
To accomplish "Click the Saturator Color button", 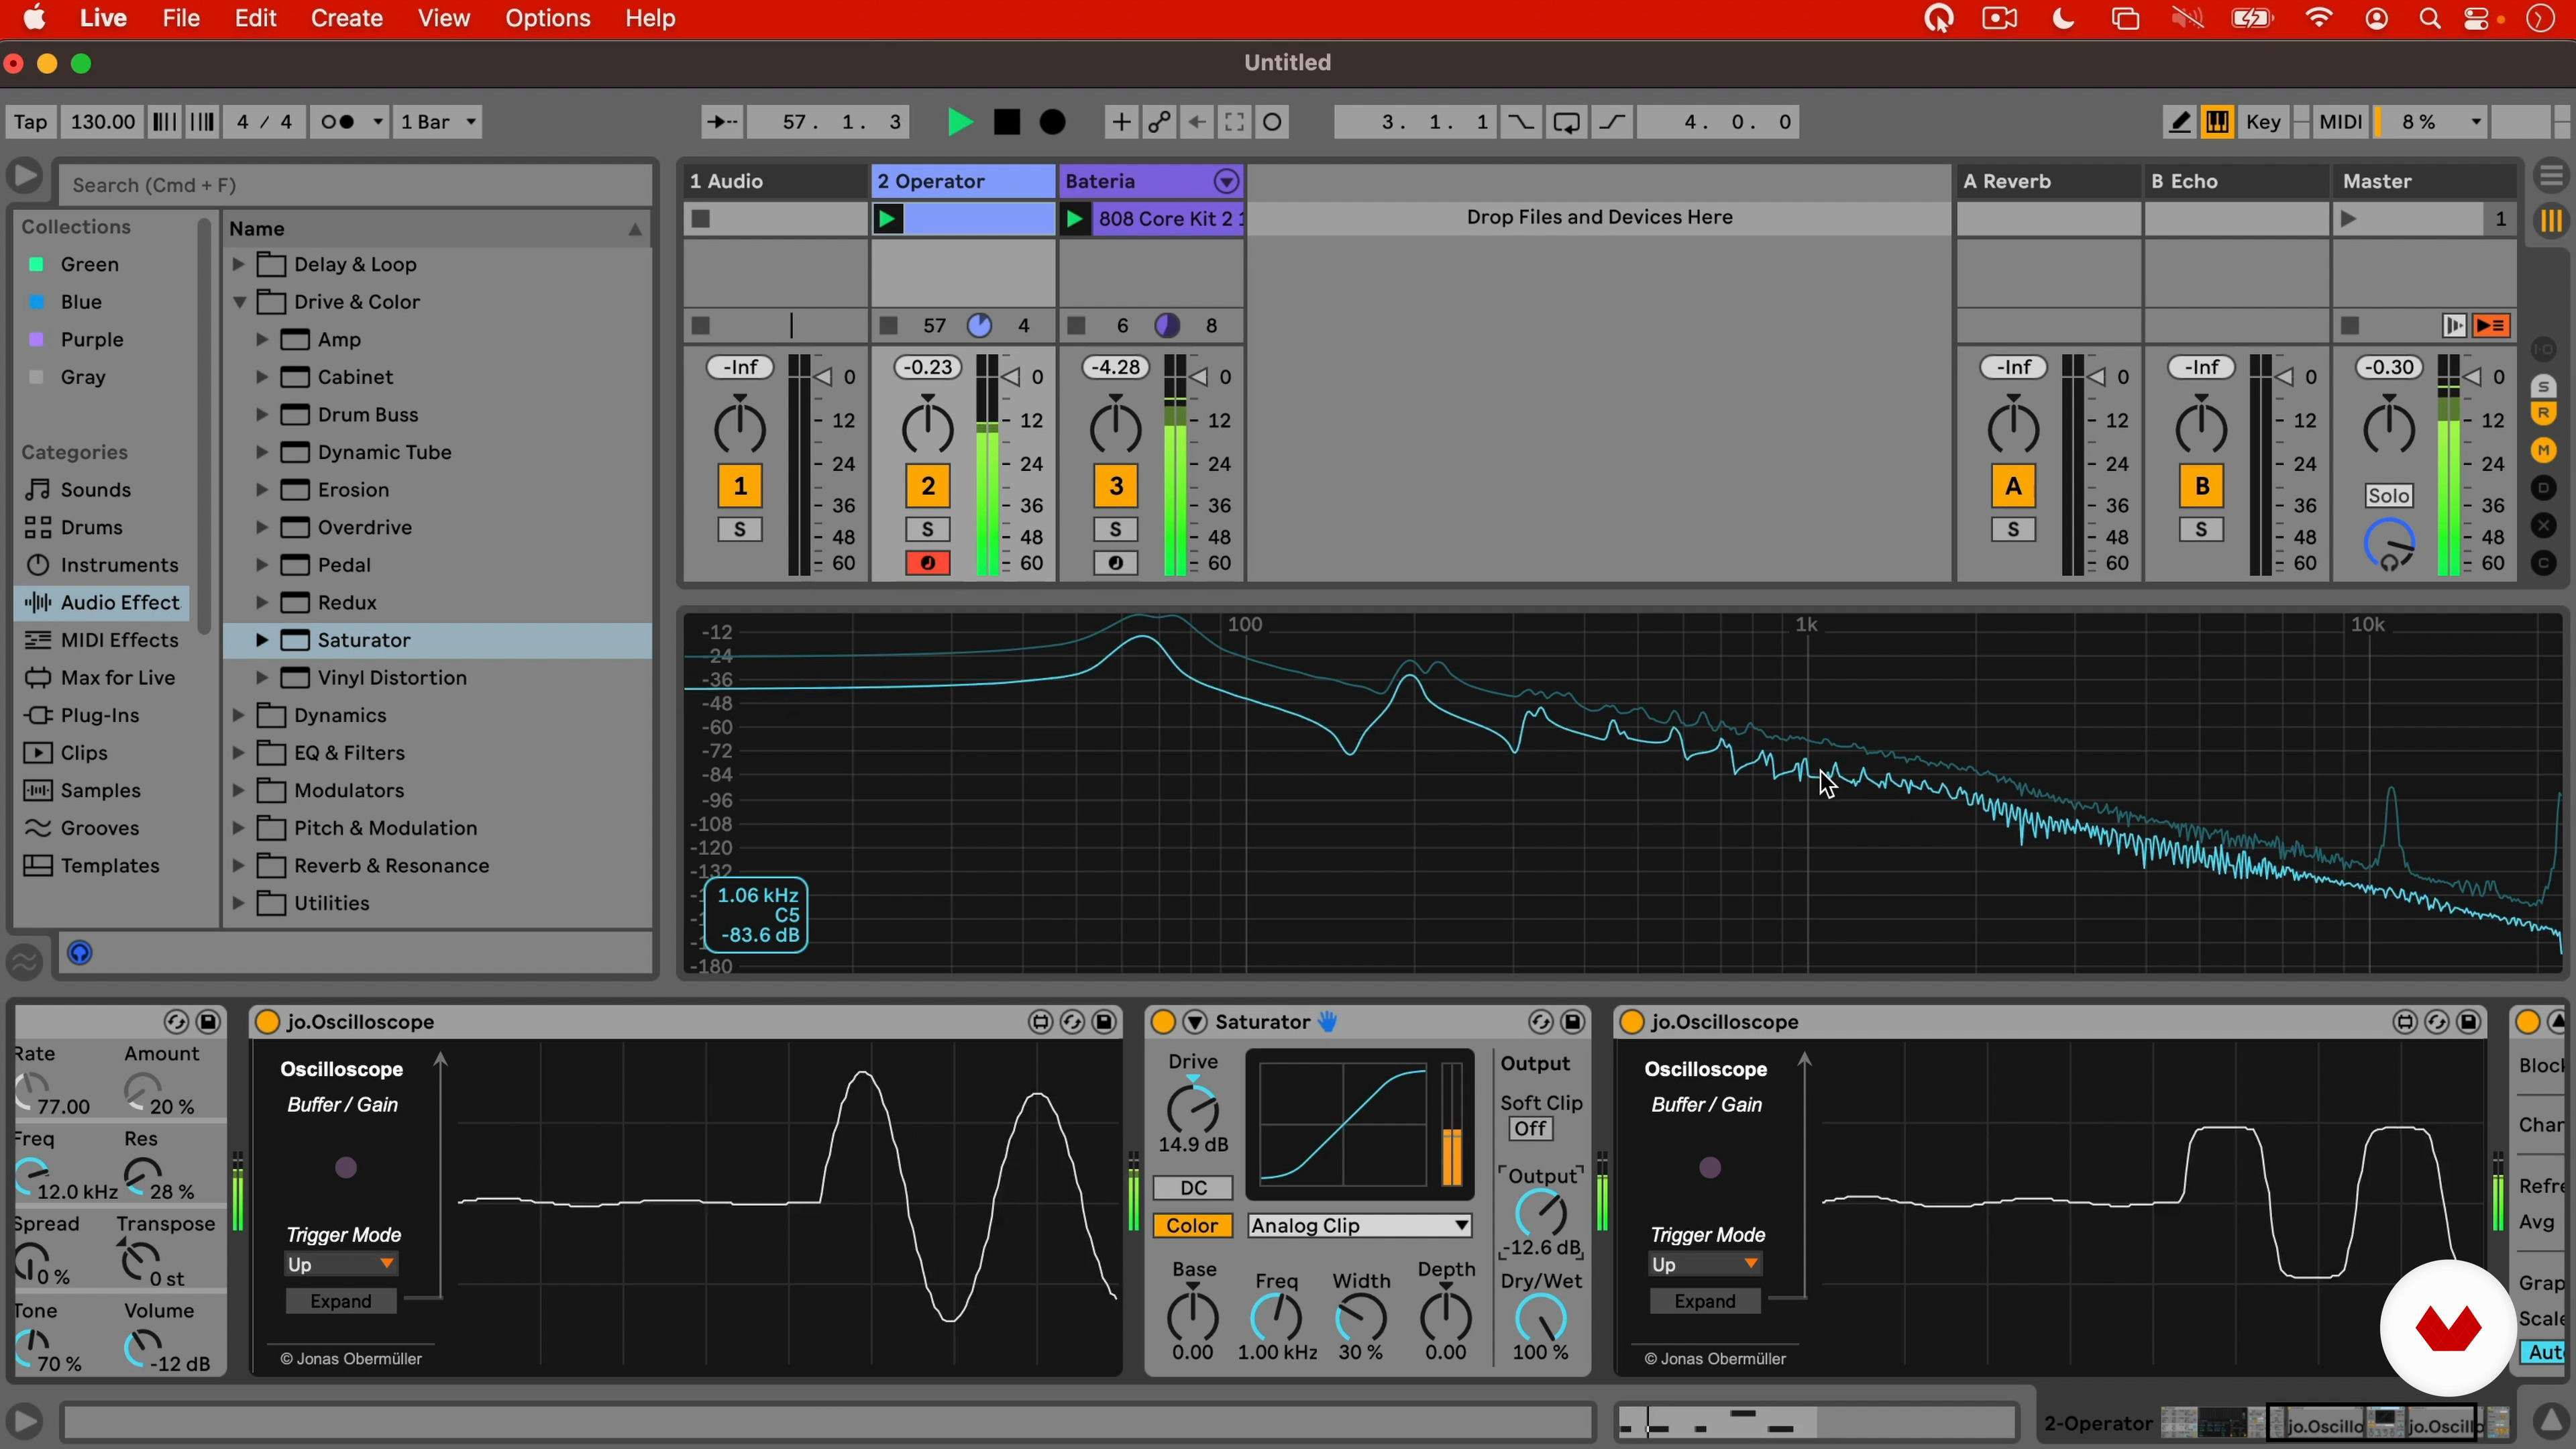I will (1193, 1226).
